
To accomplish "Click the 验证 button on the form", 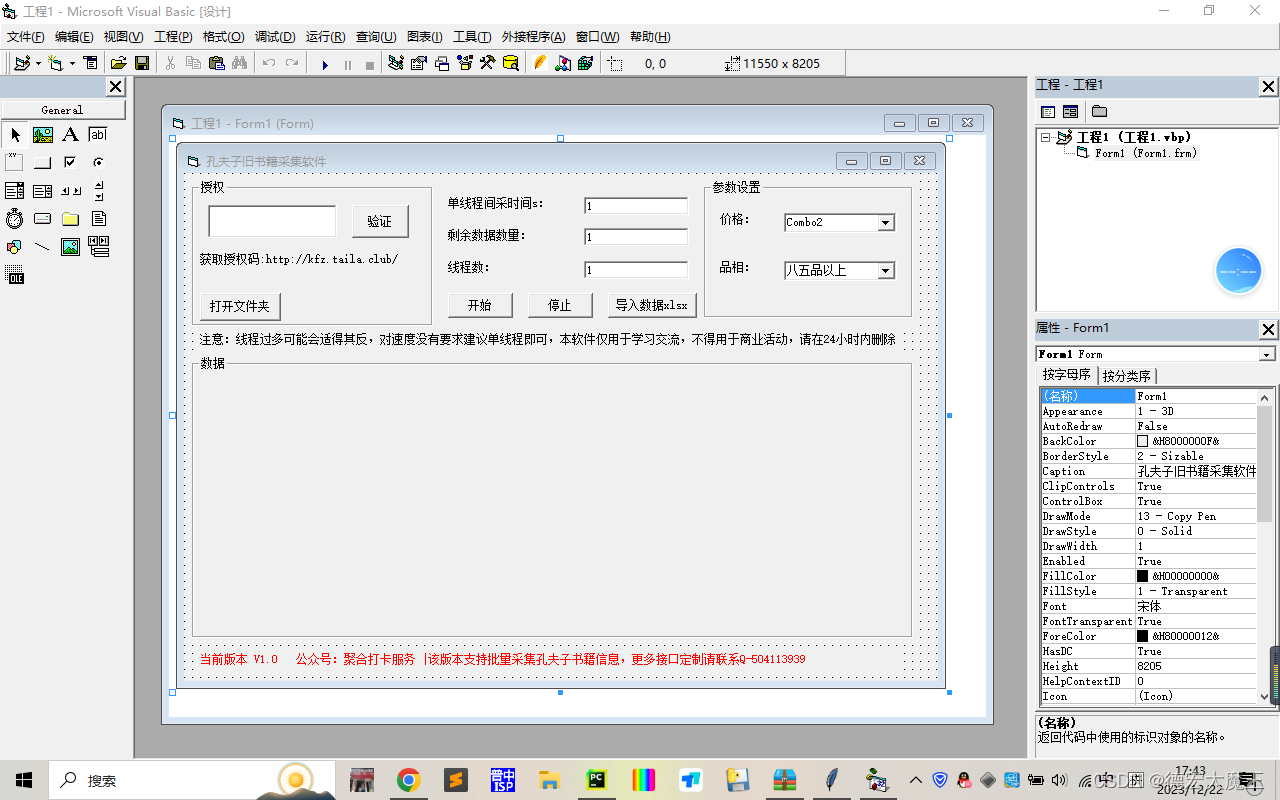I will (380, 221).
